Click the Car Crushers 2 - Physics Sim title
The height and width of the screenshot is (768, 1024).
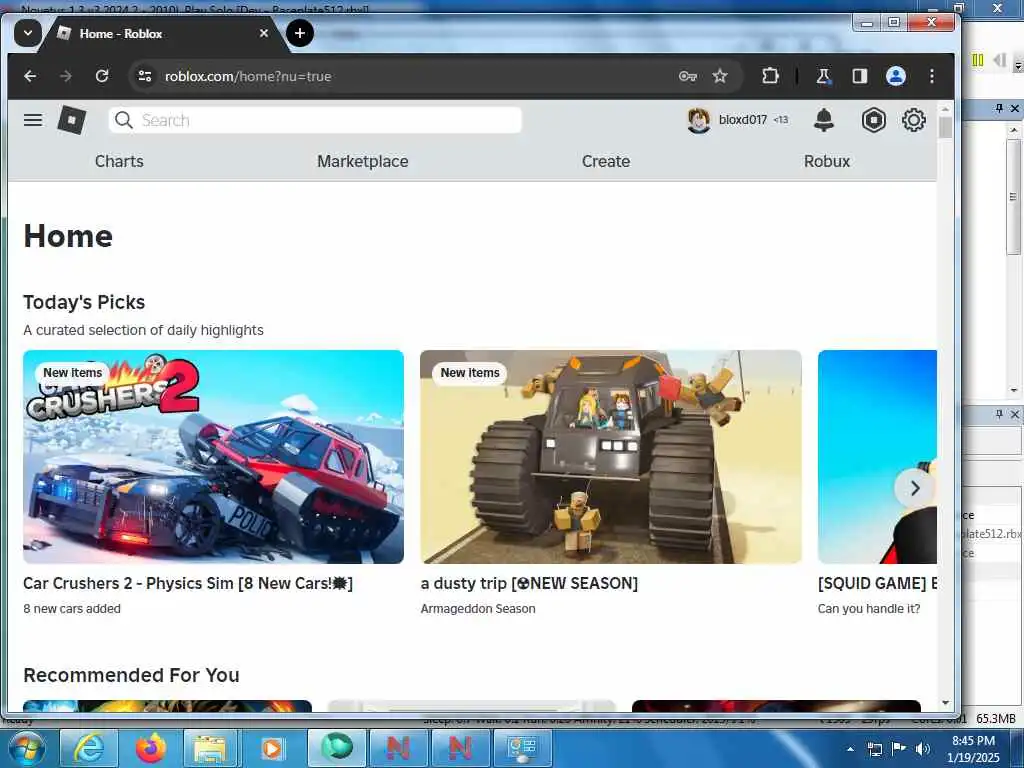(188, 583)
